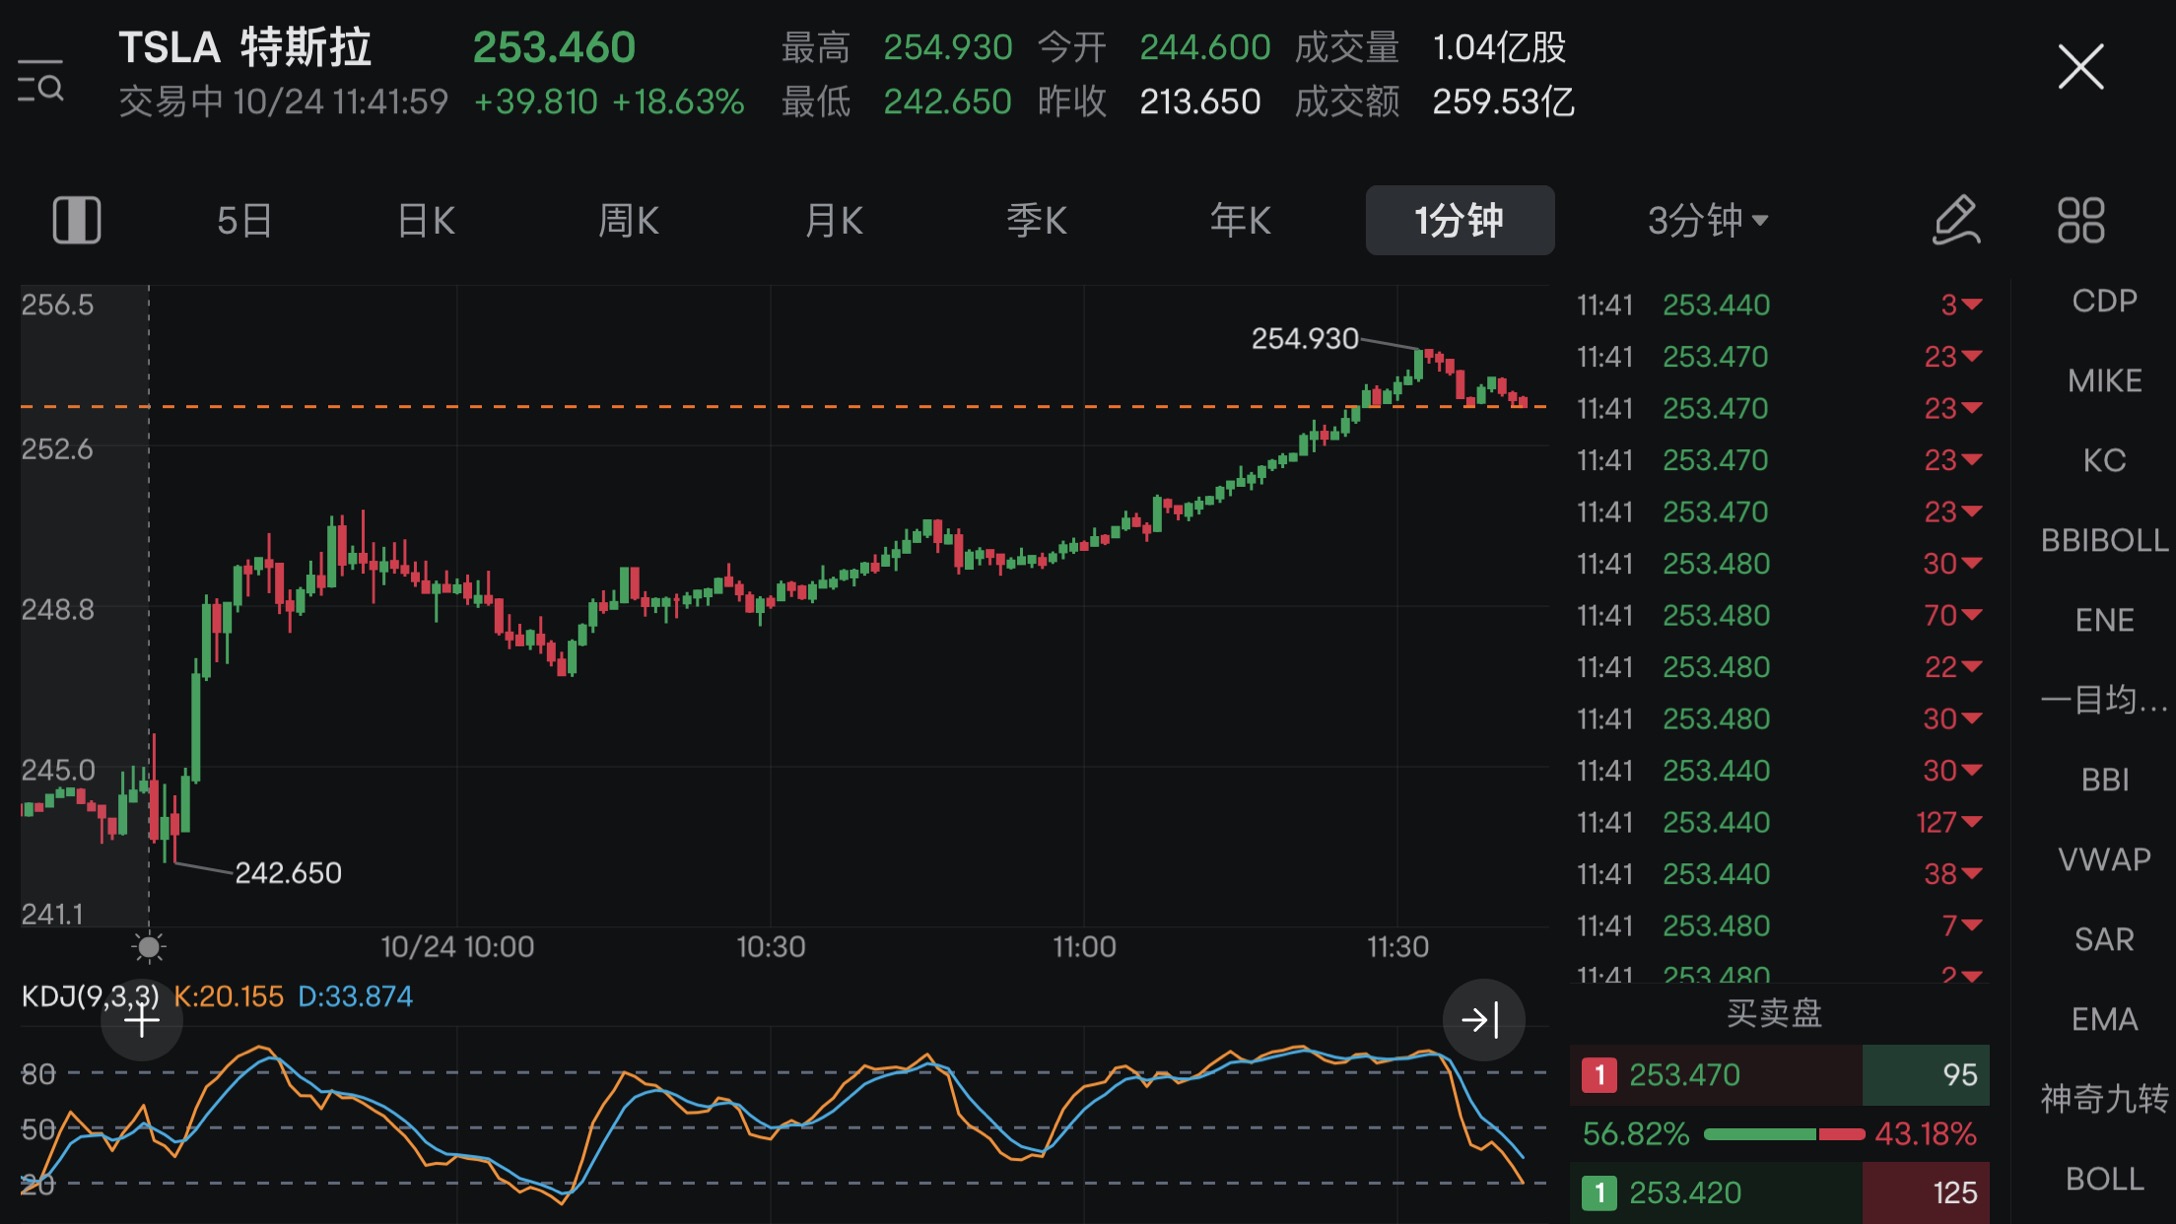Select the VWAP indicator
2176x1224 pixels.
[2104, 859]
